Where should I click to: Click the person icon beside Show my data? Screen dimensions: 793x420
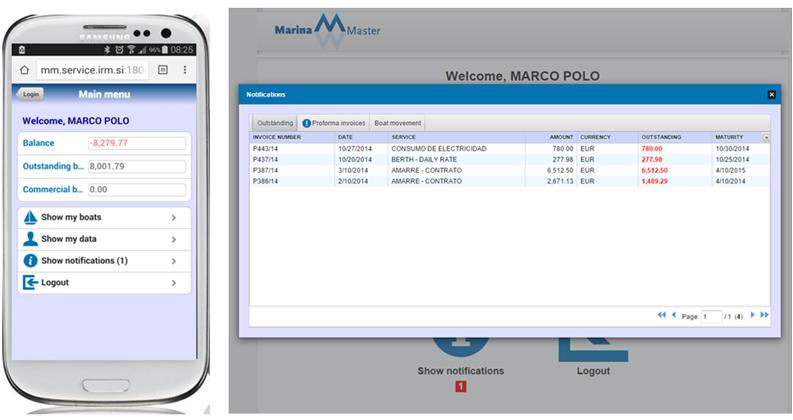tap(31, 240)
